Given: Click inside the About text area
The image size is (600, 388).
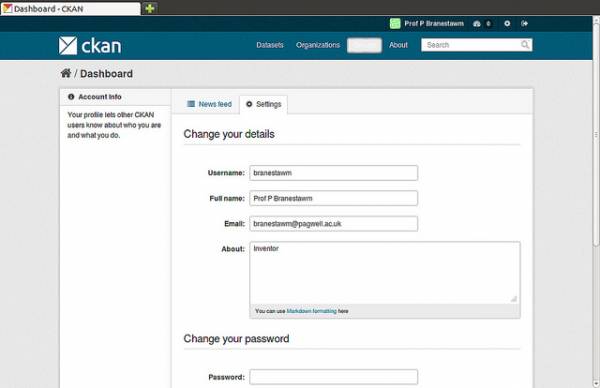Looking at the screenshot, I should click(x=385, y=273).
